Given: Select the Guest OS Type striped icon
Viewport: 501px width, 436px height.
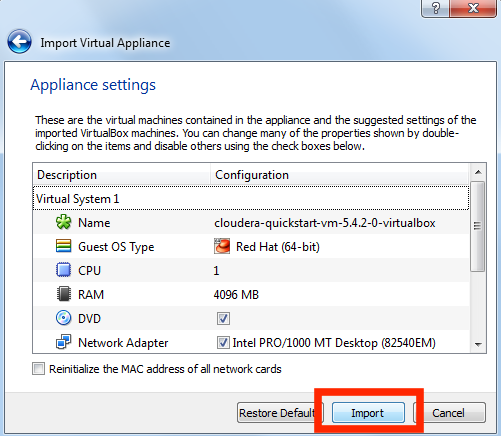Looking at the screenshot, I should pyautogui.click(x=63, y=246).
